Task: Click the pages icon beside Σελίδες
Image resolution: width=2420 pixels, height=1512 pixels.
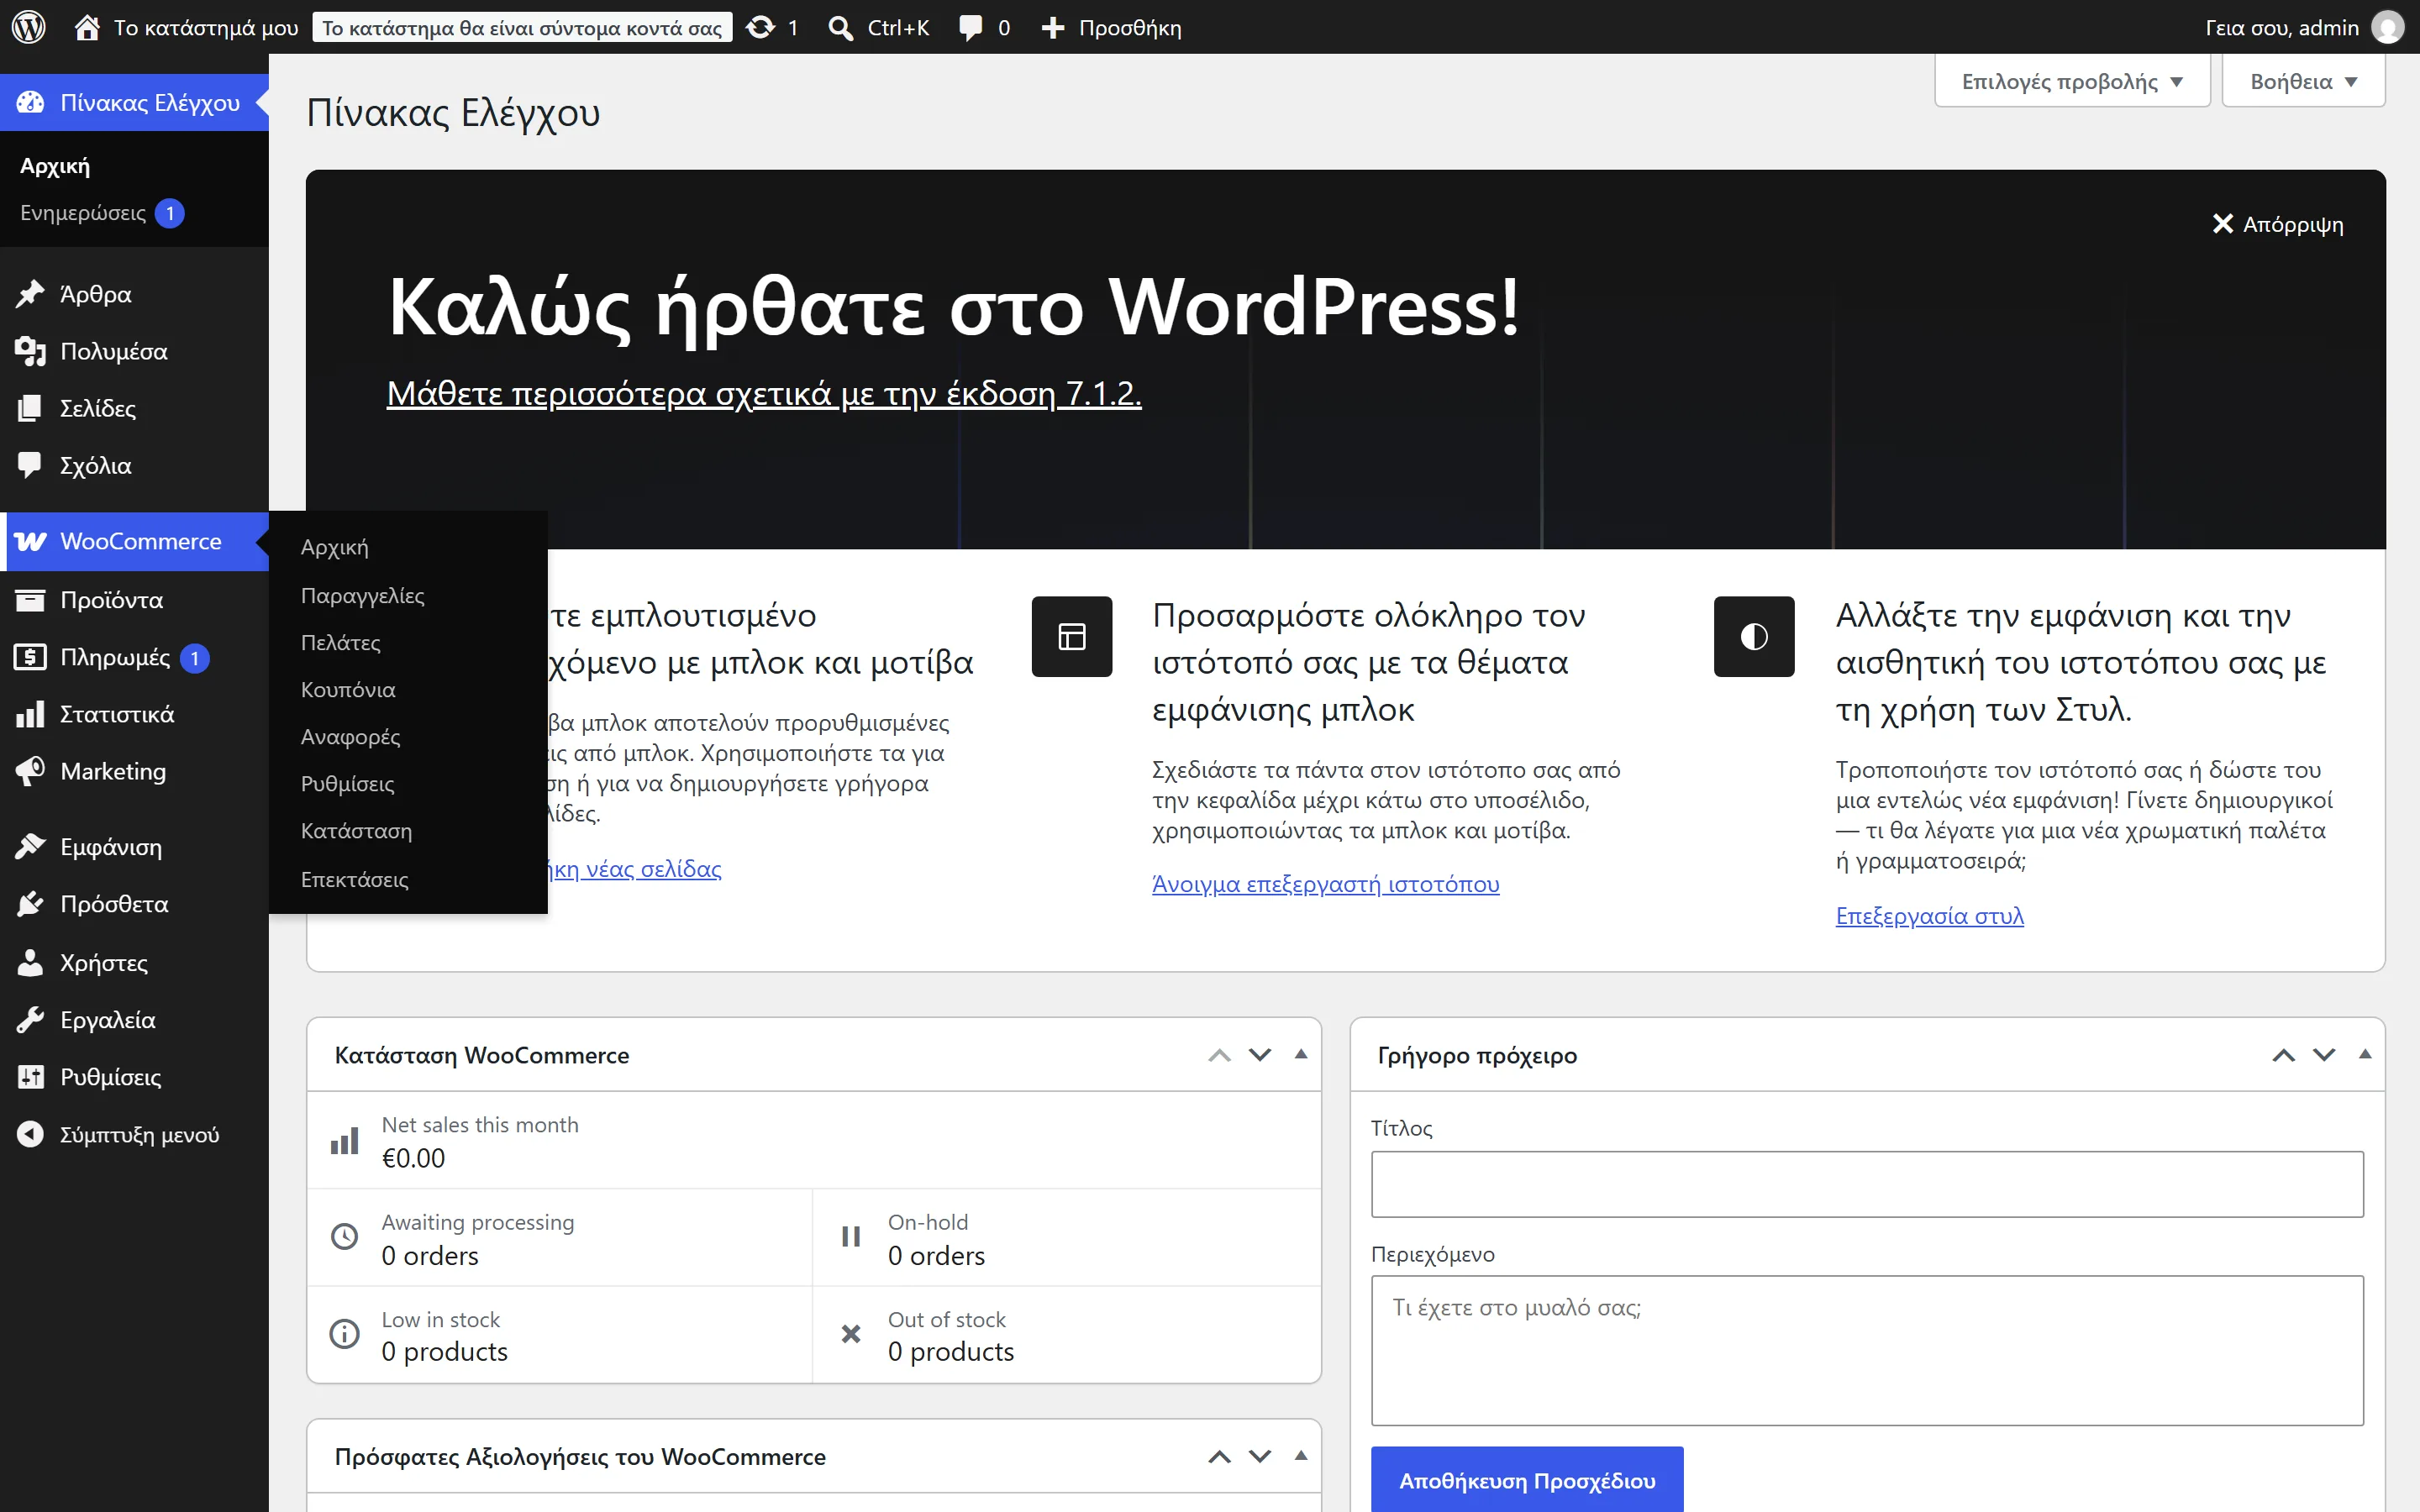Action: pyautogui.click(x=31, y=408)
